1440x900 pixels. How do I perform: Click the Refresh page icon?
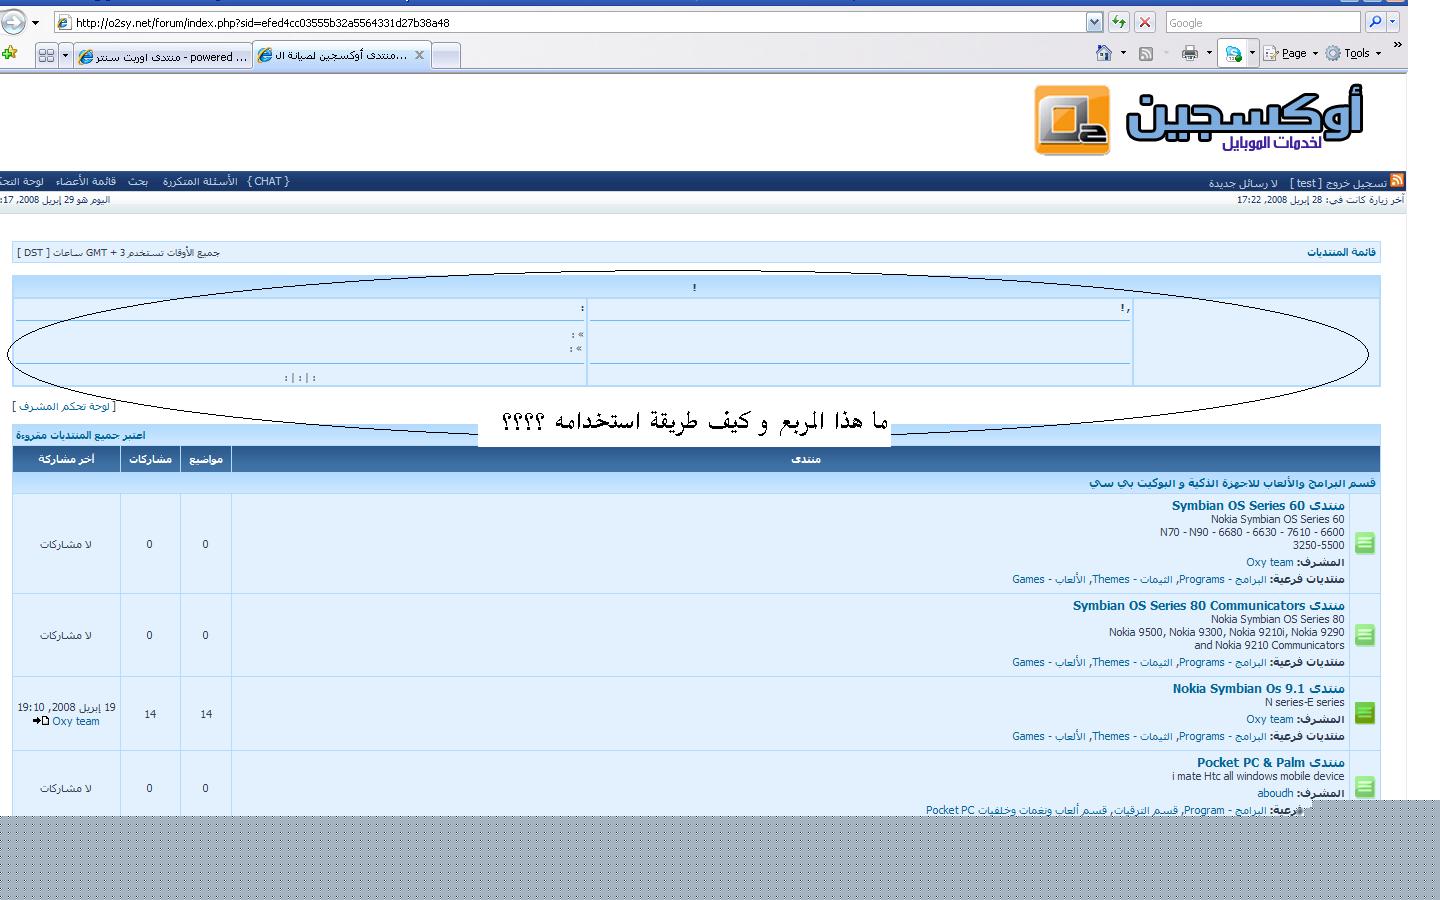1119,22
